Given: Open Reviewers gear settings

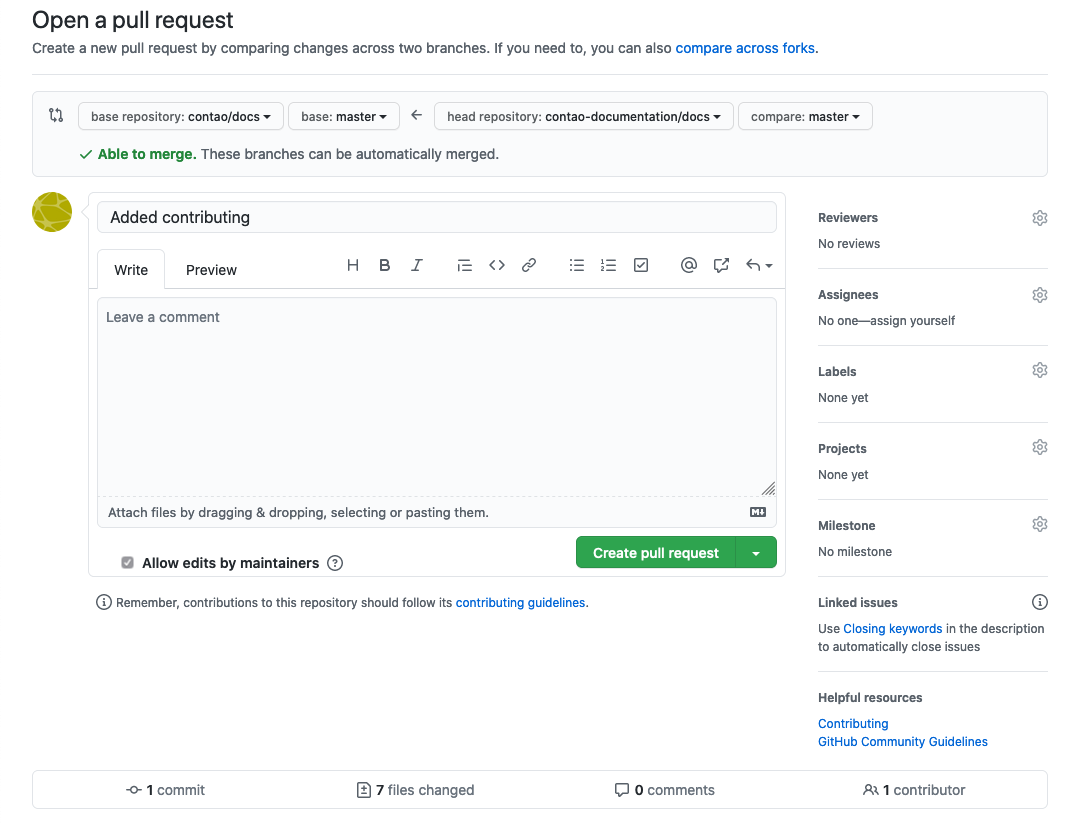Looking at the screenshot, I should click(1039, 218).
